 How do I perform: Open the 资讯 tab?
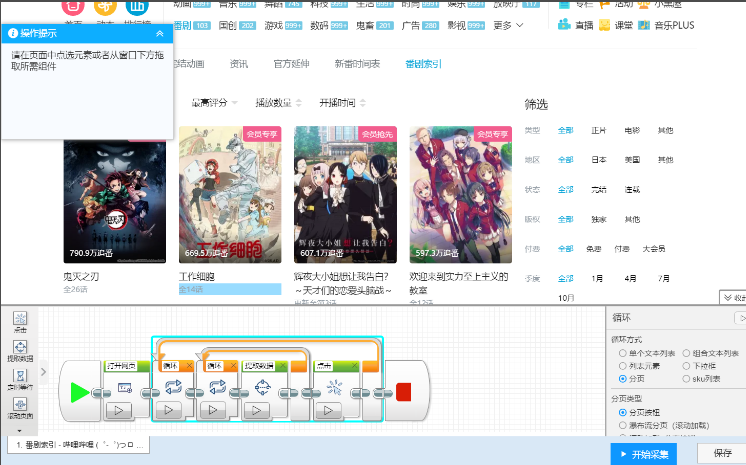(x=238, y=64)
